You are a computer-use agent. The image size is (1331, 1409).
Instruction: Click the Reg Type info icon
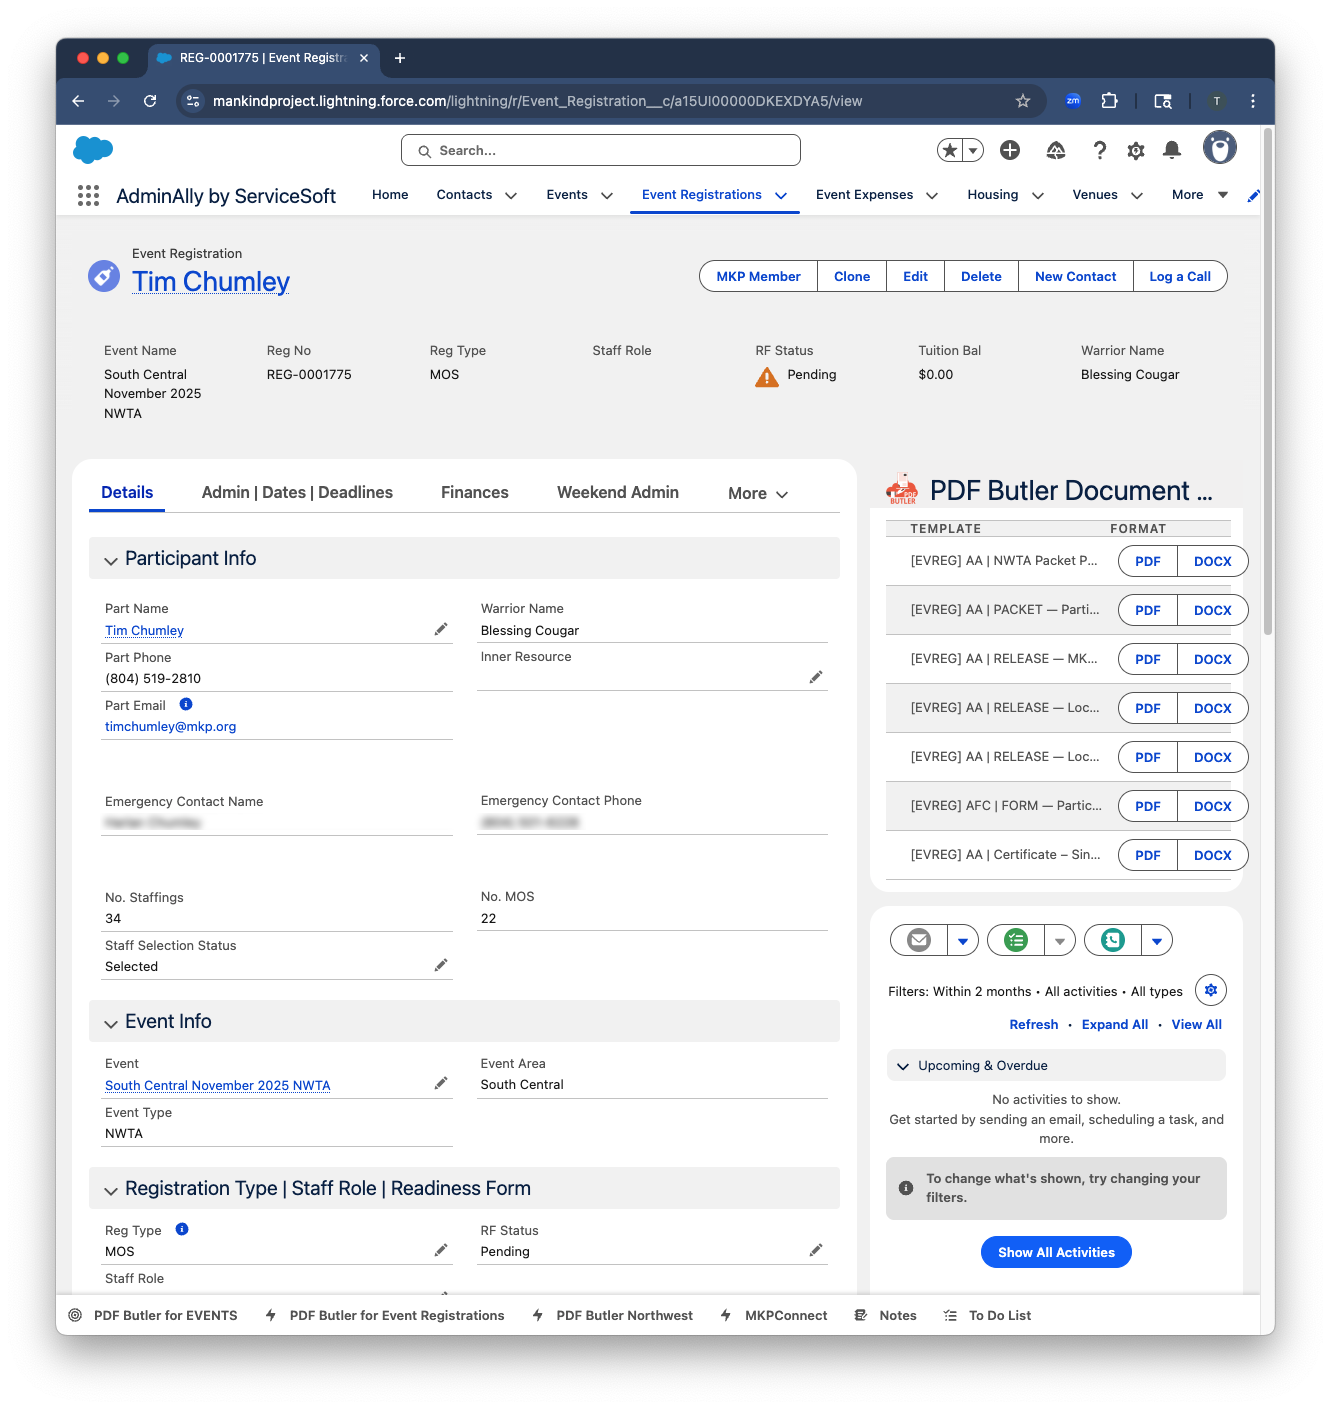(x=182, y=1229)
